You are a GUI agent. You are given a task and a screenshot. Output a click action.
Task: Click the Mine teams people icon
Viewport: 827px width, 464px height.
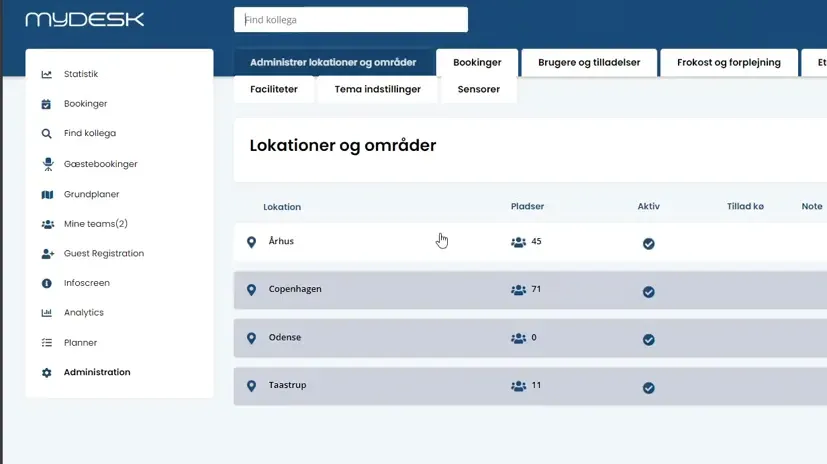[47, 224]
